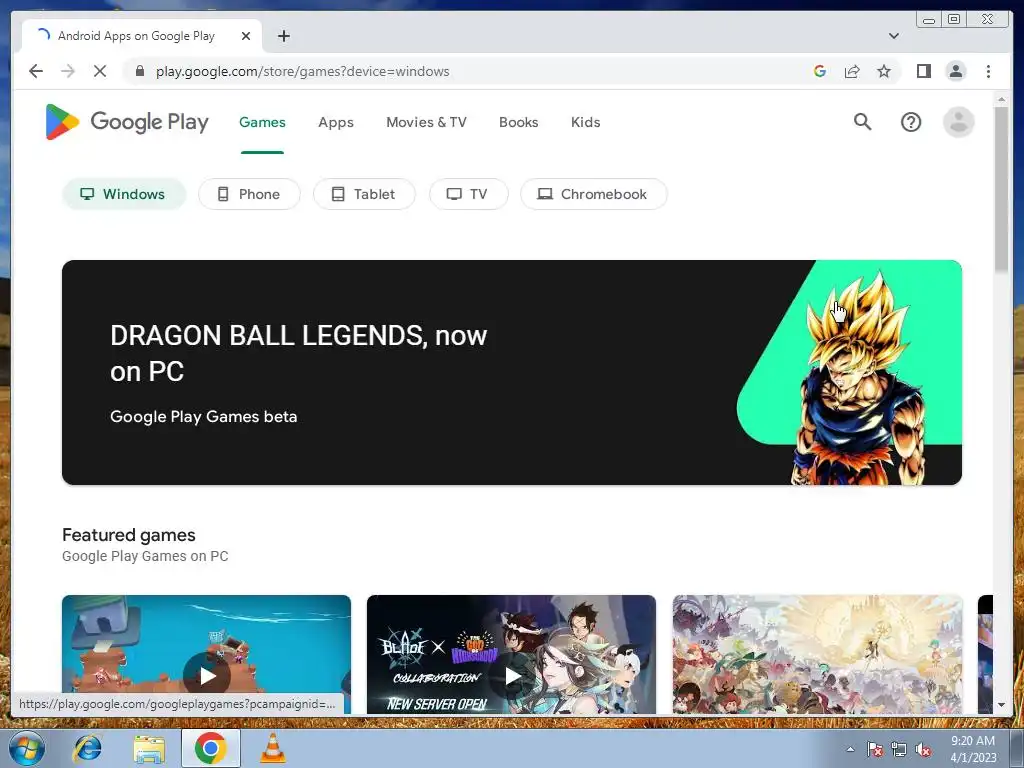This screenshot has height=768, width=1024.
Task: Select the TV device filter chip
Action: coord(468,194)
